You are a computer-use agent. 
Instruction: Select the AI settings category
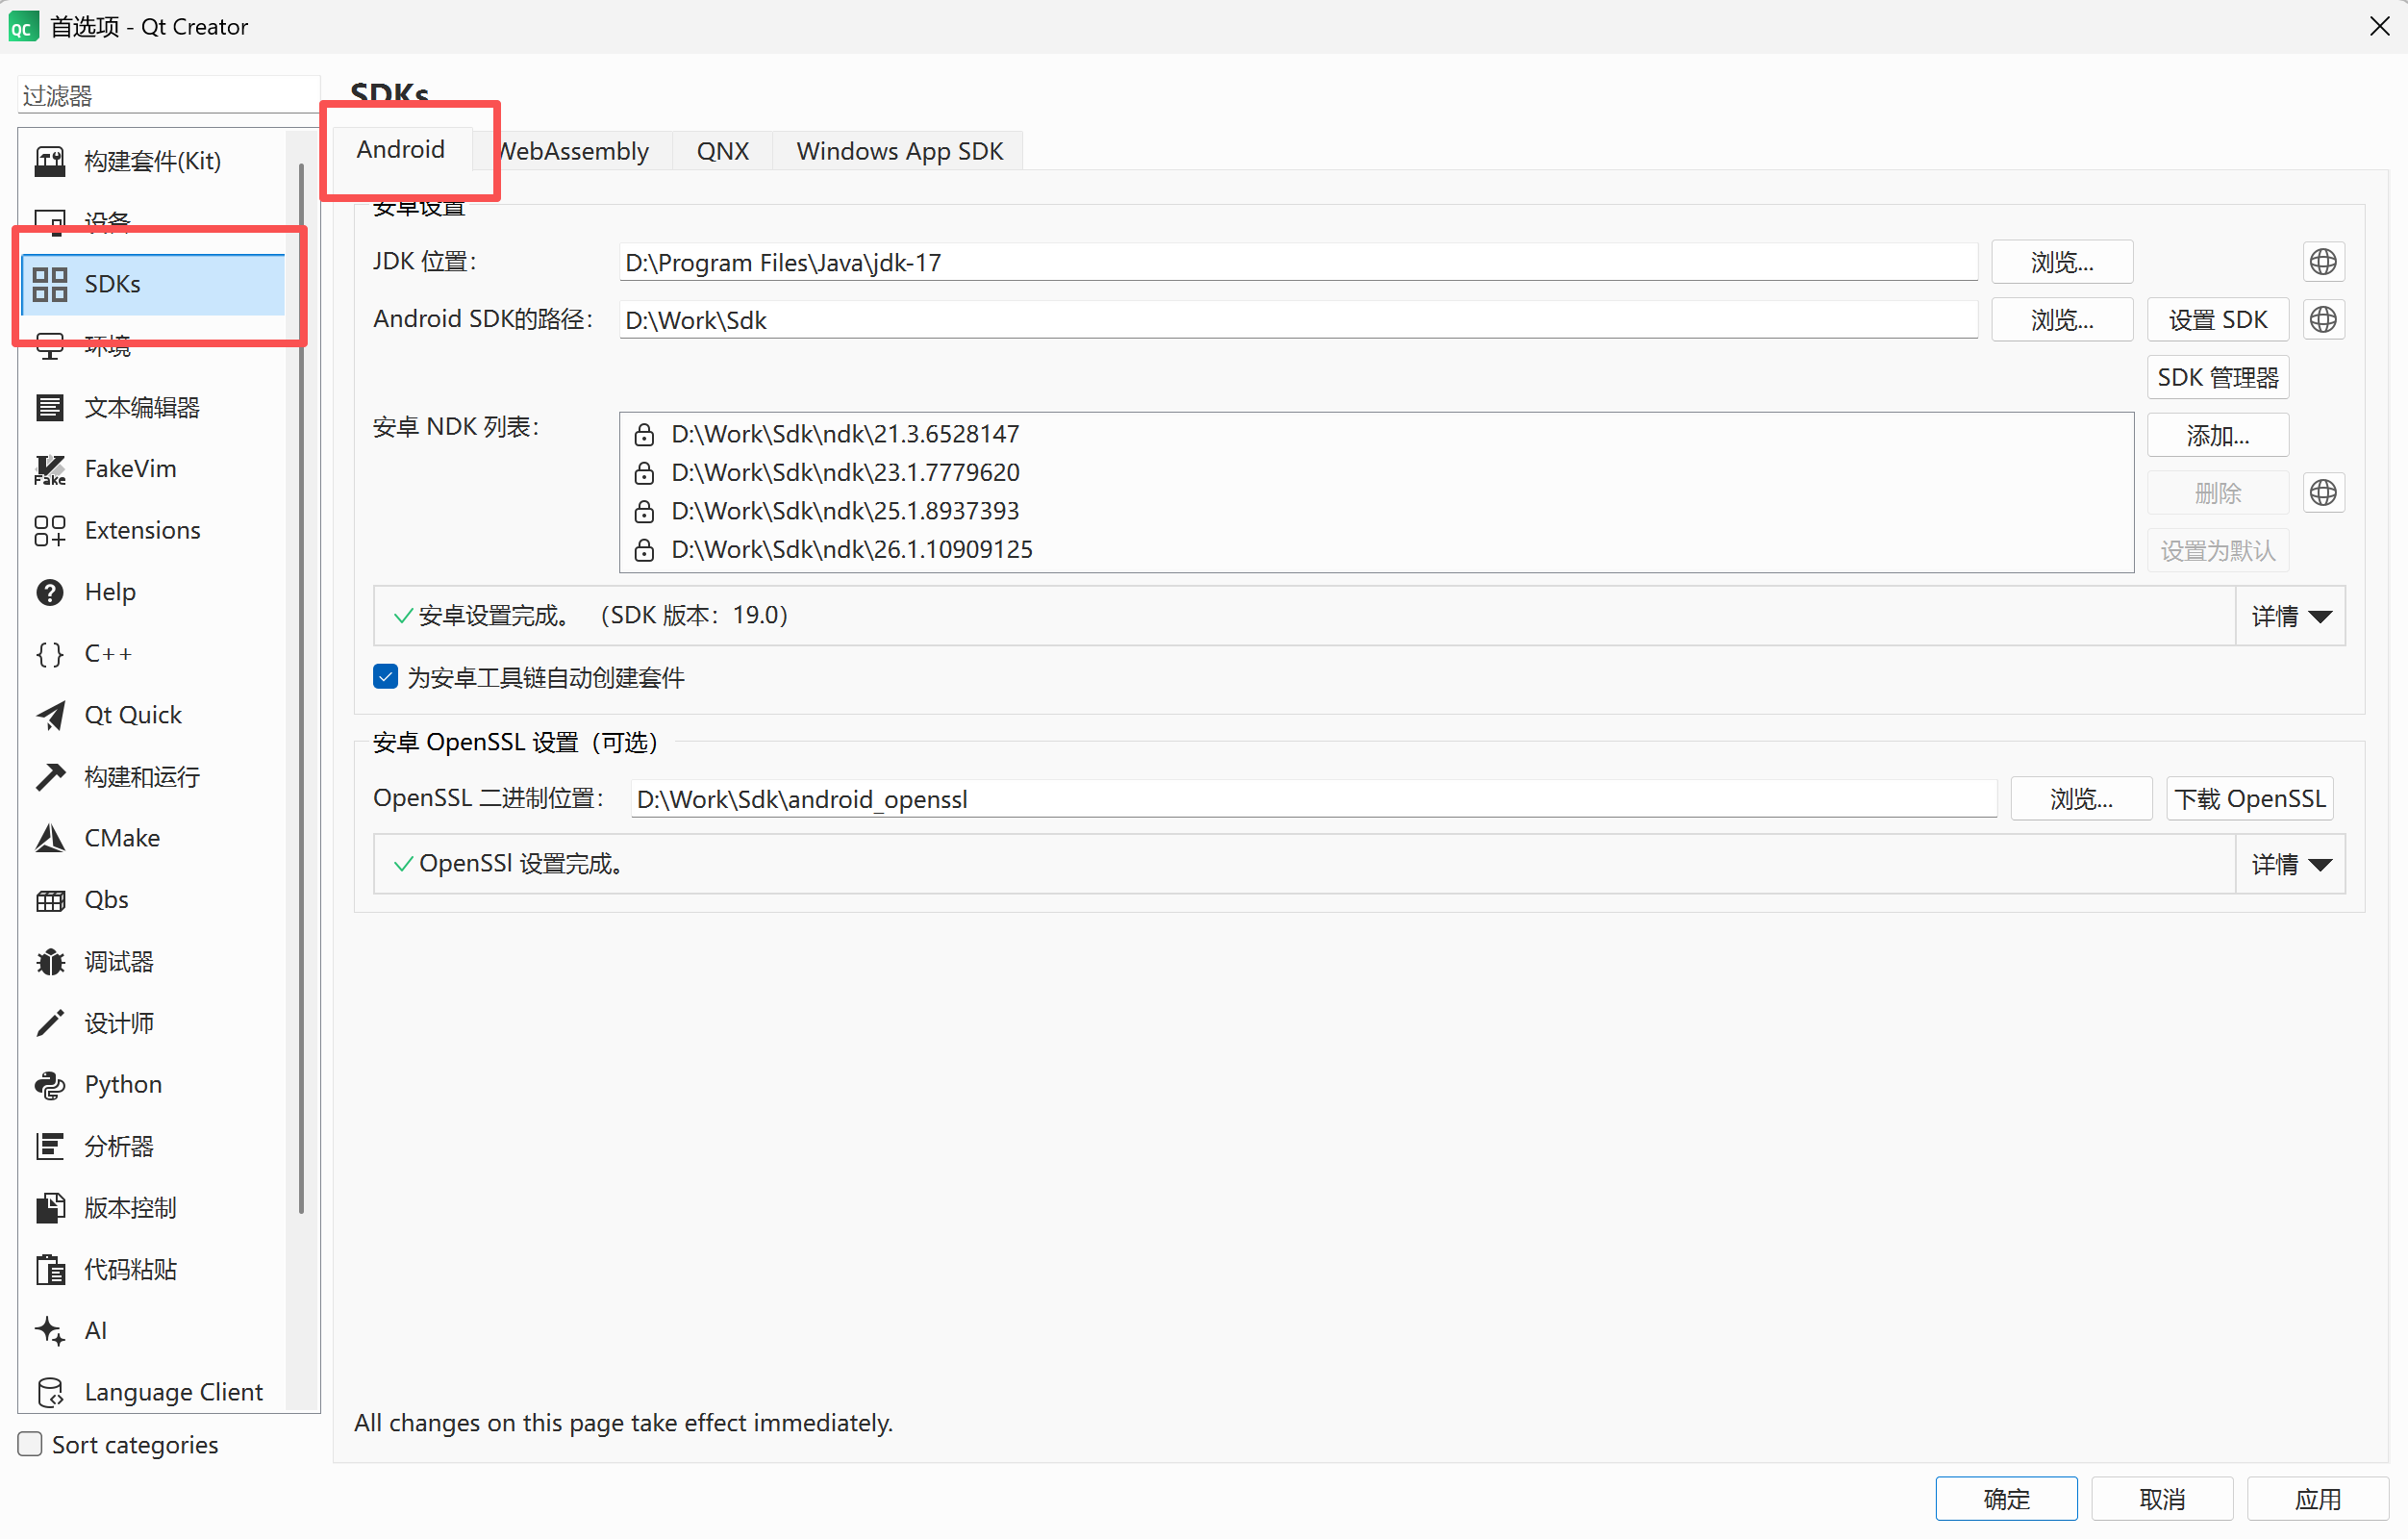(x=95, y=1330)
